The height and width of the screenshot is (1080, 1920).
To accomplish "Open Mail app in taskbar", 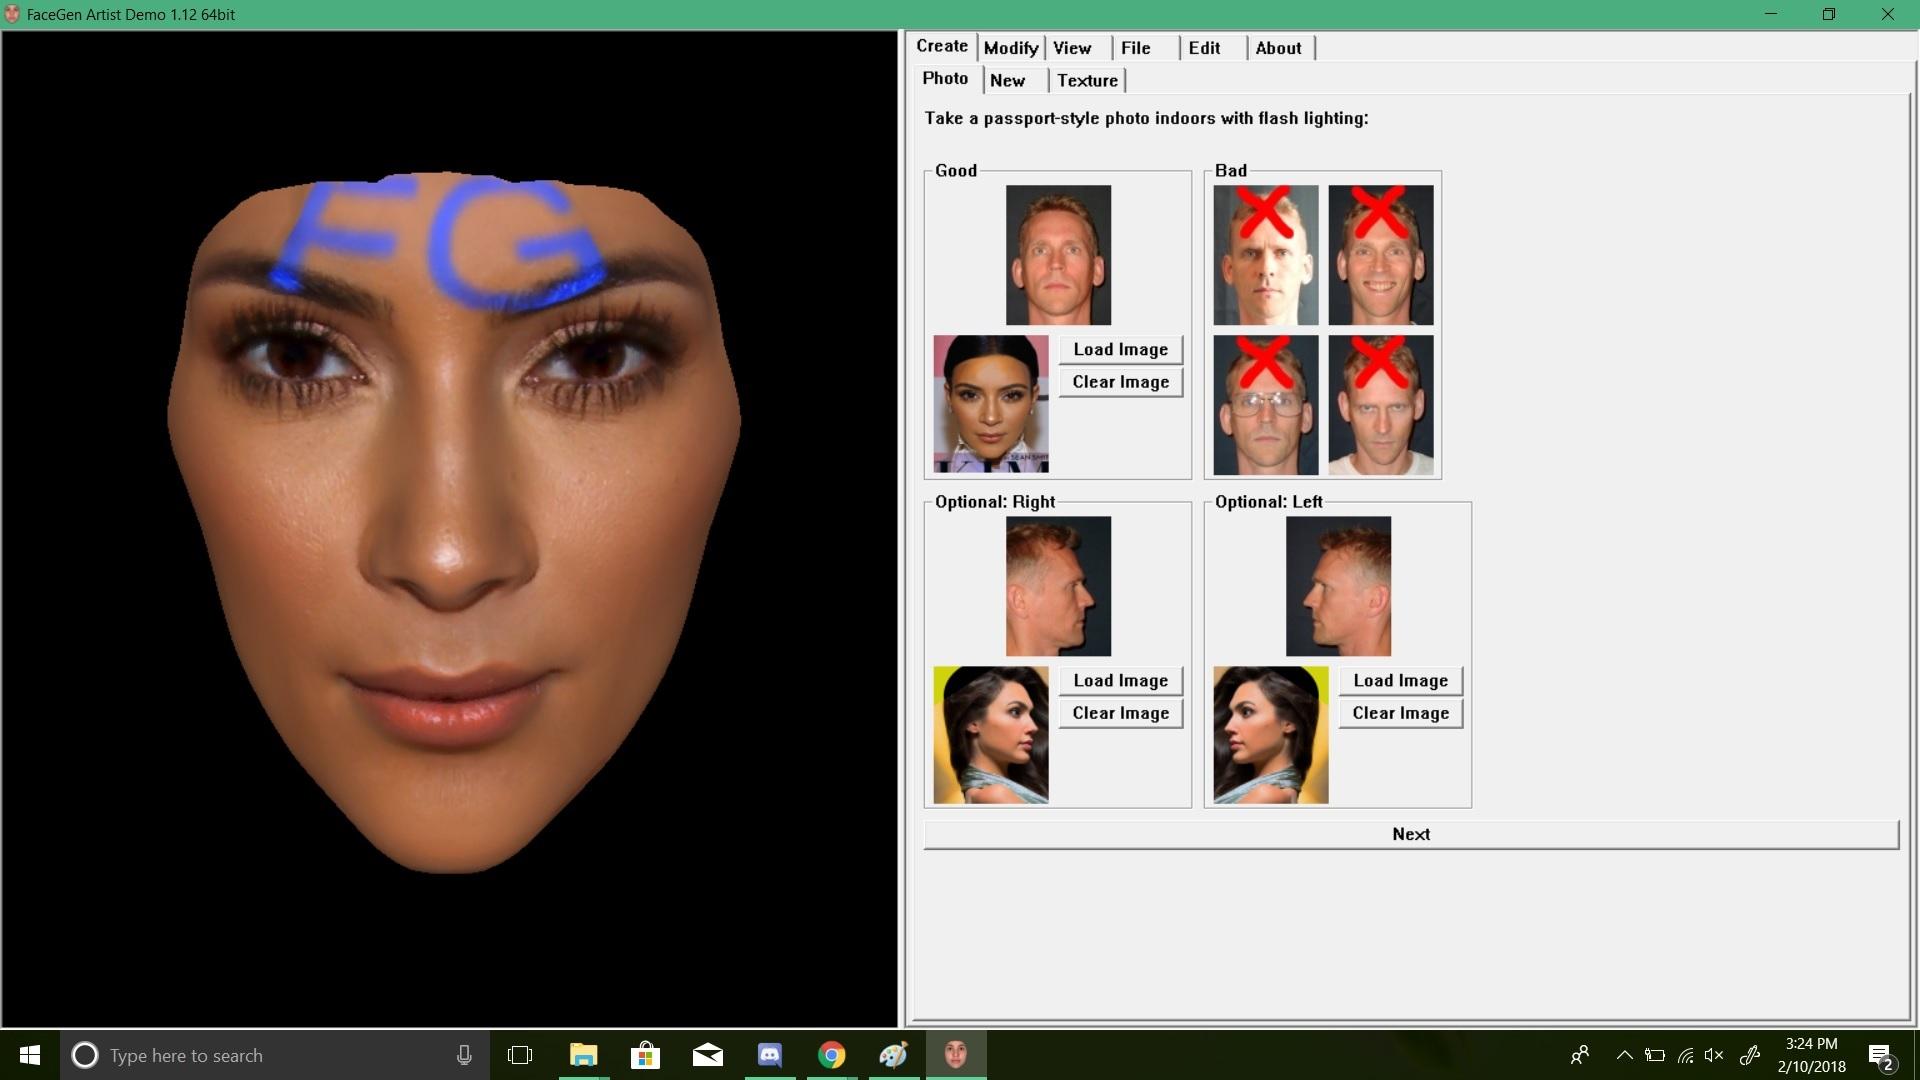I will (707, 1055).
